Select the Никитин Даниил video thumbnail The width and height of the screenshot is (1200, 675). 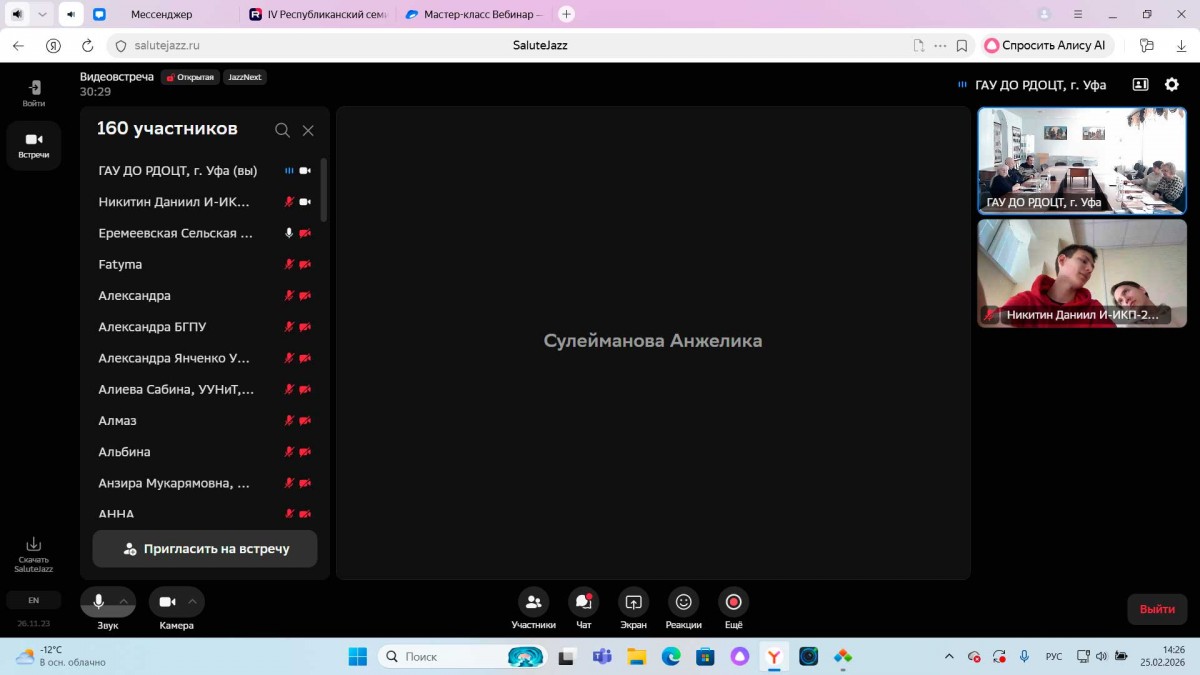(1082, 273)
